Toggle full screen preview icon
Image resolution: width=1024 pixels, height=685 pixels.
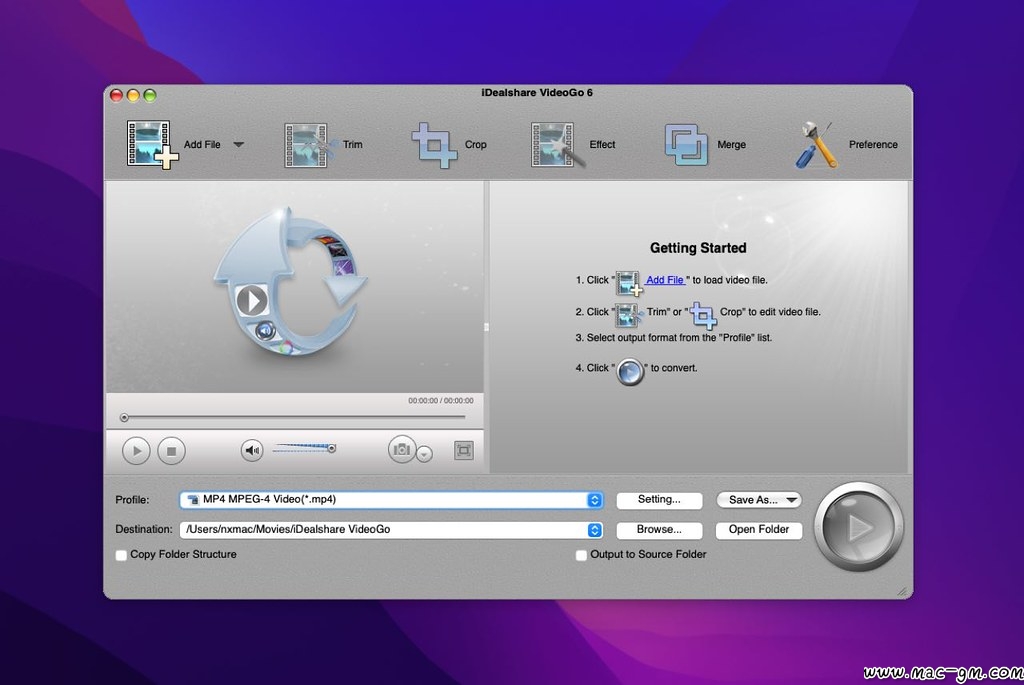tap(464, 450)
